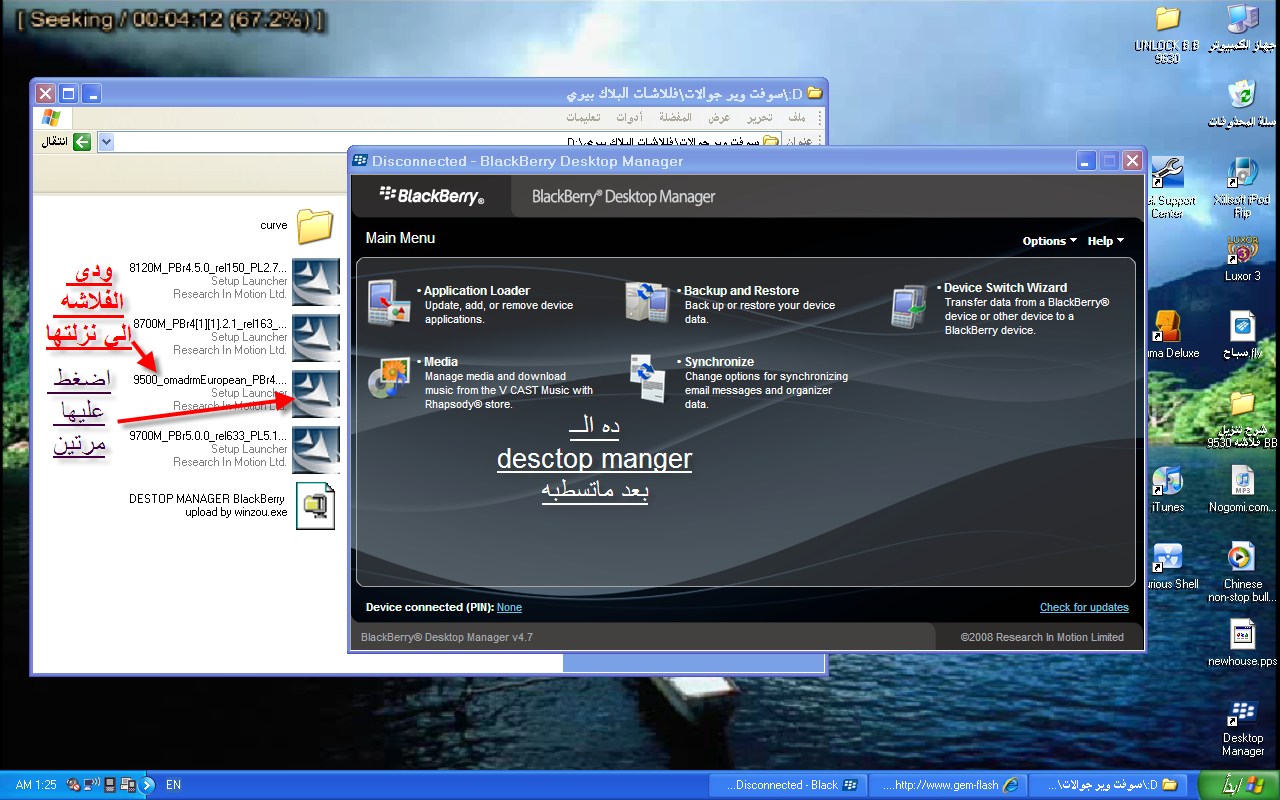This screenshot has height=800, width=1280.
Task: Switch to the Disconnected - Black taskbar button
Action: 788,785
